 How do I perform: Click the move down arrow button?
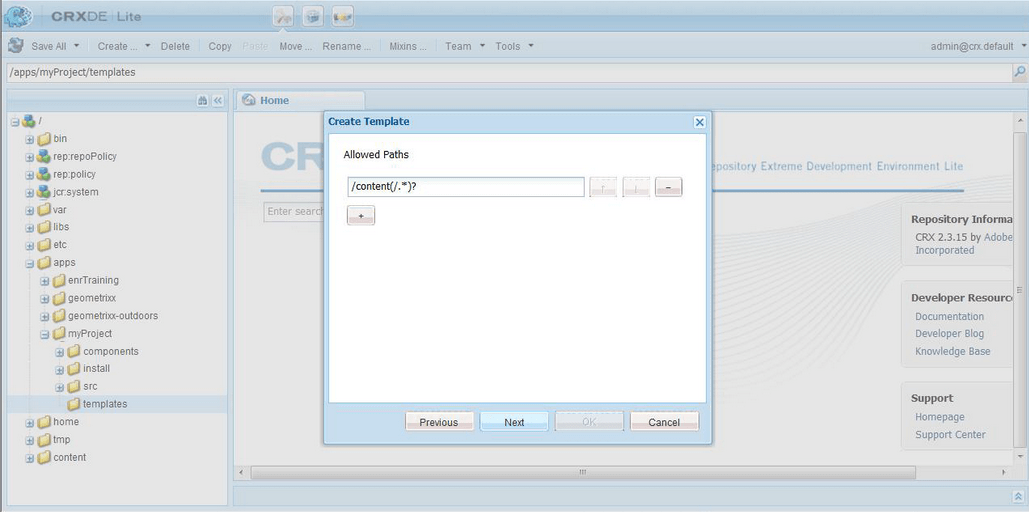[636, 187]
